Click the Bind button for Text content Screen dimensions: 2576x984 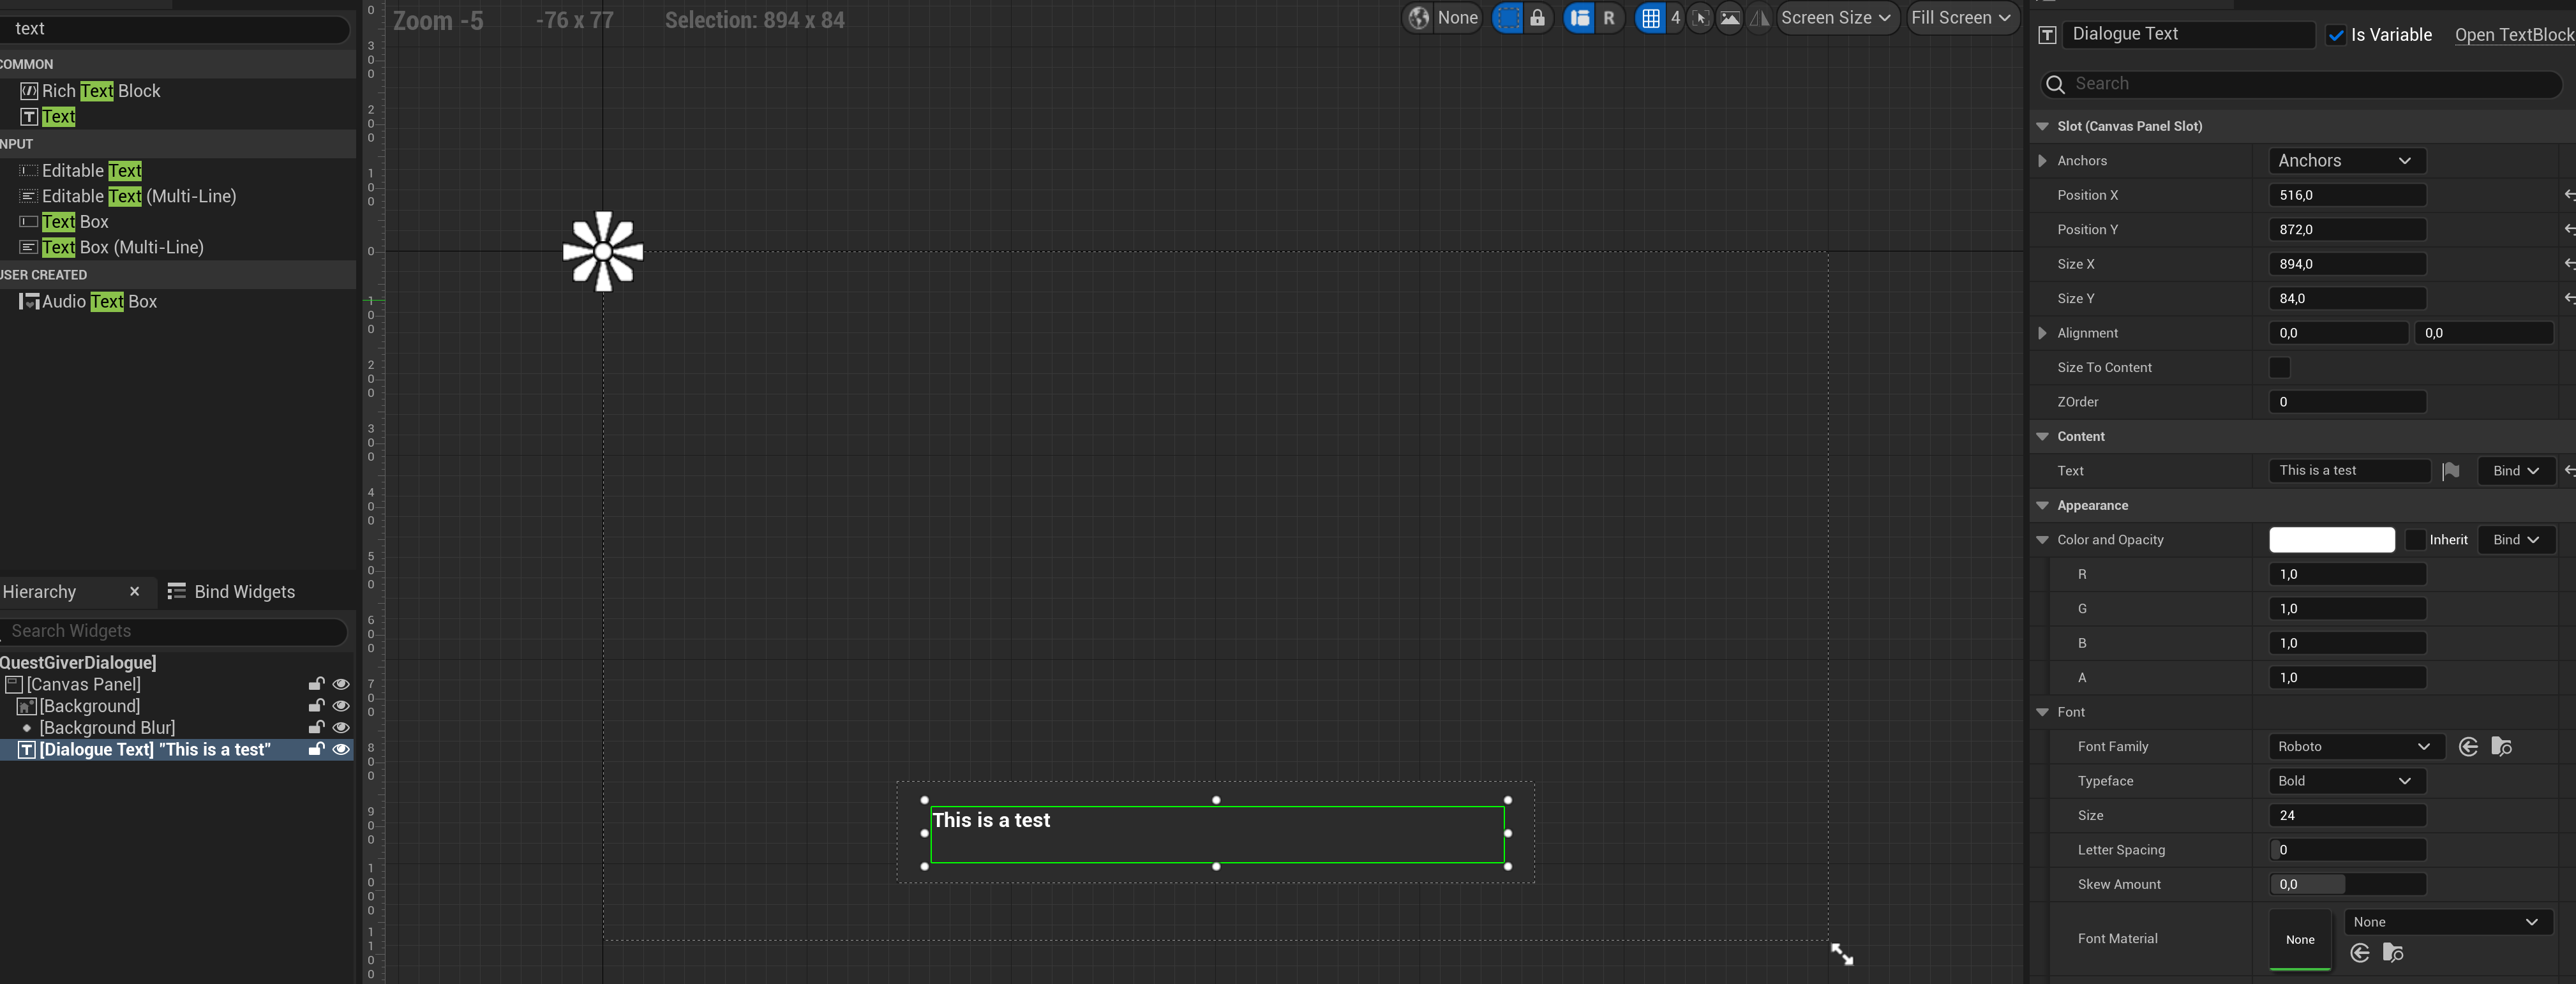[2515, 471]
